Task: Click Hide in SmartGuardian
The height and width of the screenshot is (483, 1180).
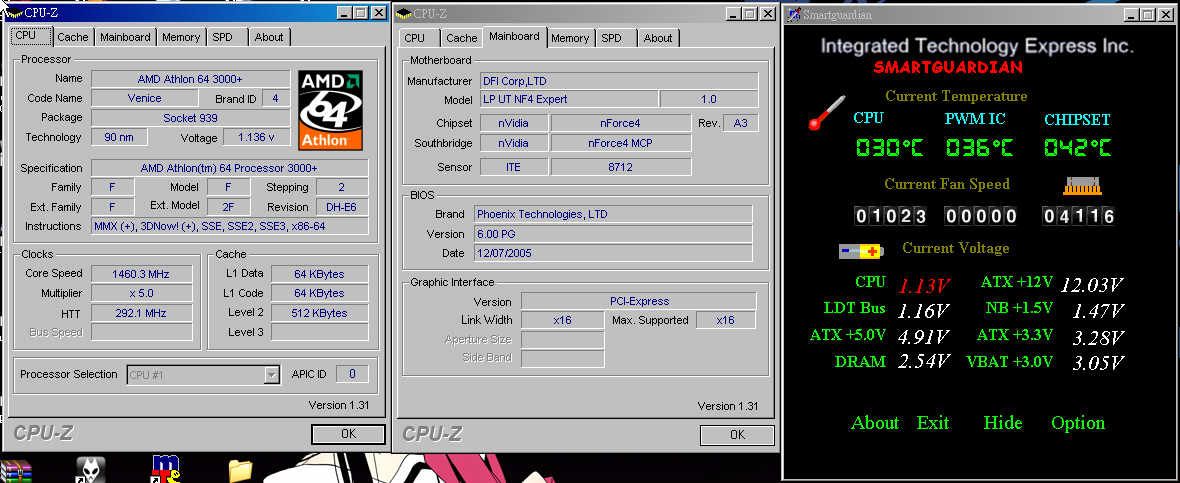Action: pyautogui.click(x=1003, y=423)
